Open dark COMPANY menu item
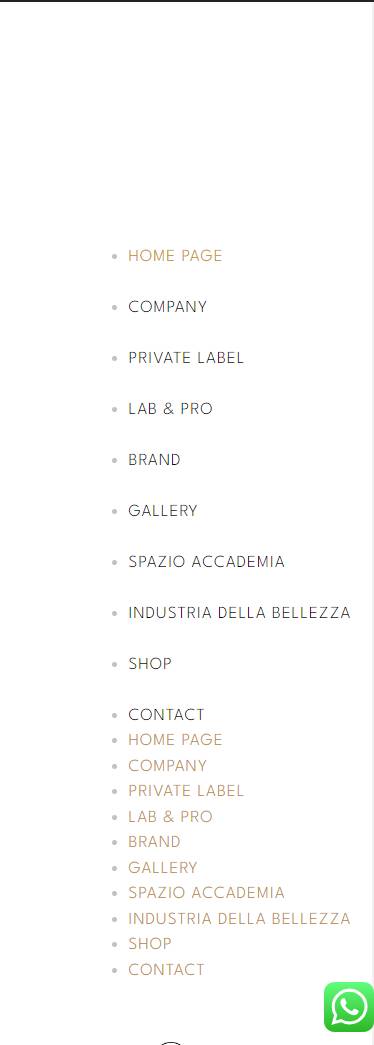Screen dimensions: 374x1045 coord(167,307)
